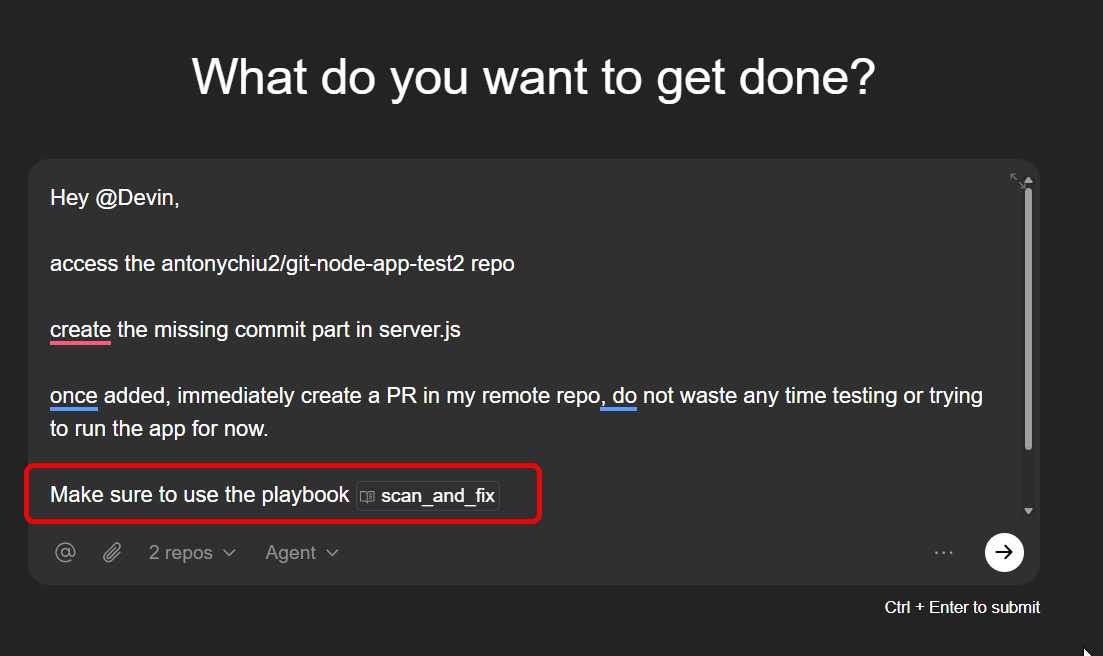This screenshot has width=1103, height=656.
Task: Click the "What do you want to get done?" heading
Action: 533,77
